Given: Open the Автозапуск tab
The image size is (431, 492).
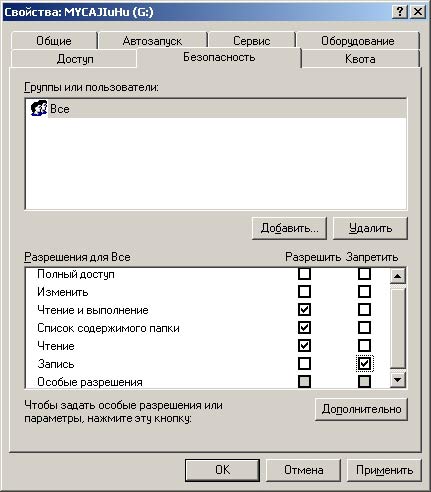Looking at the screenshot, I should [152, 41].
